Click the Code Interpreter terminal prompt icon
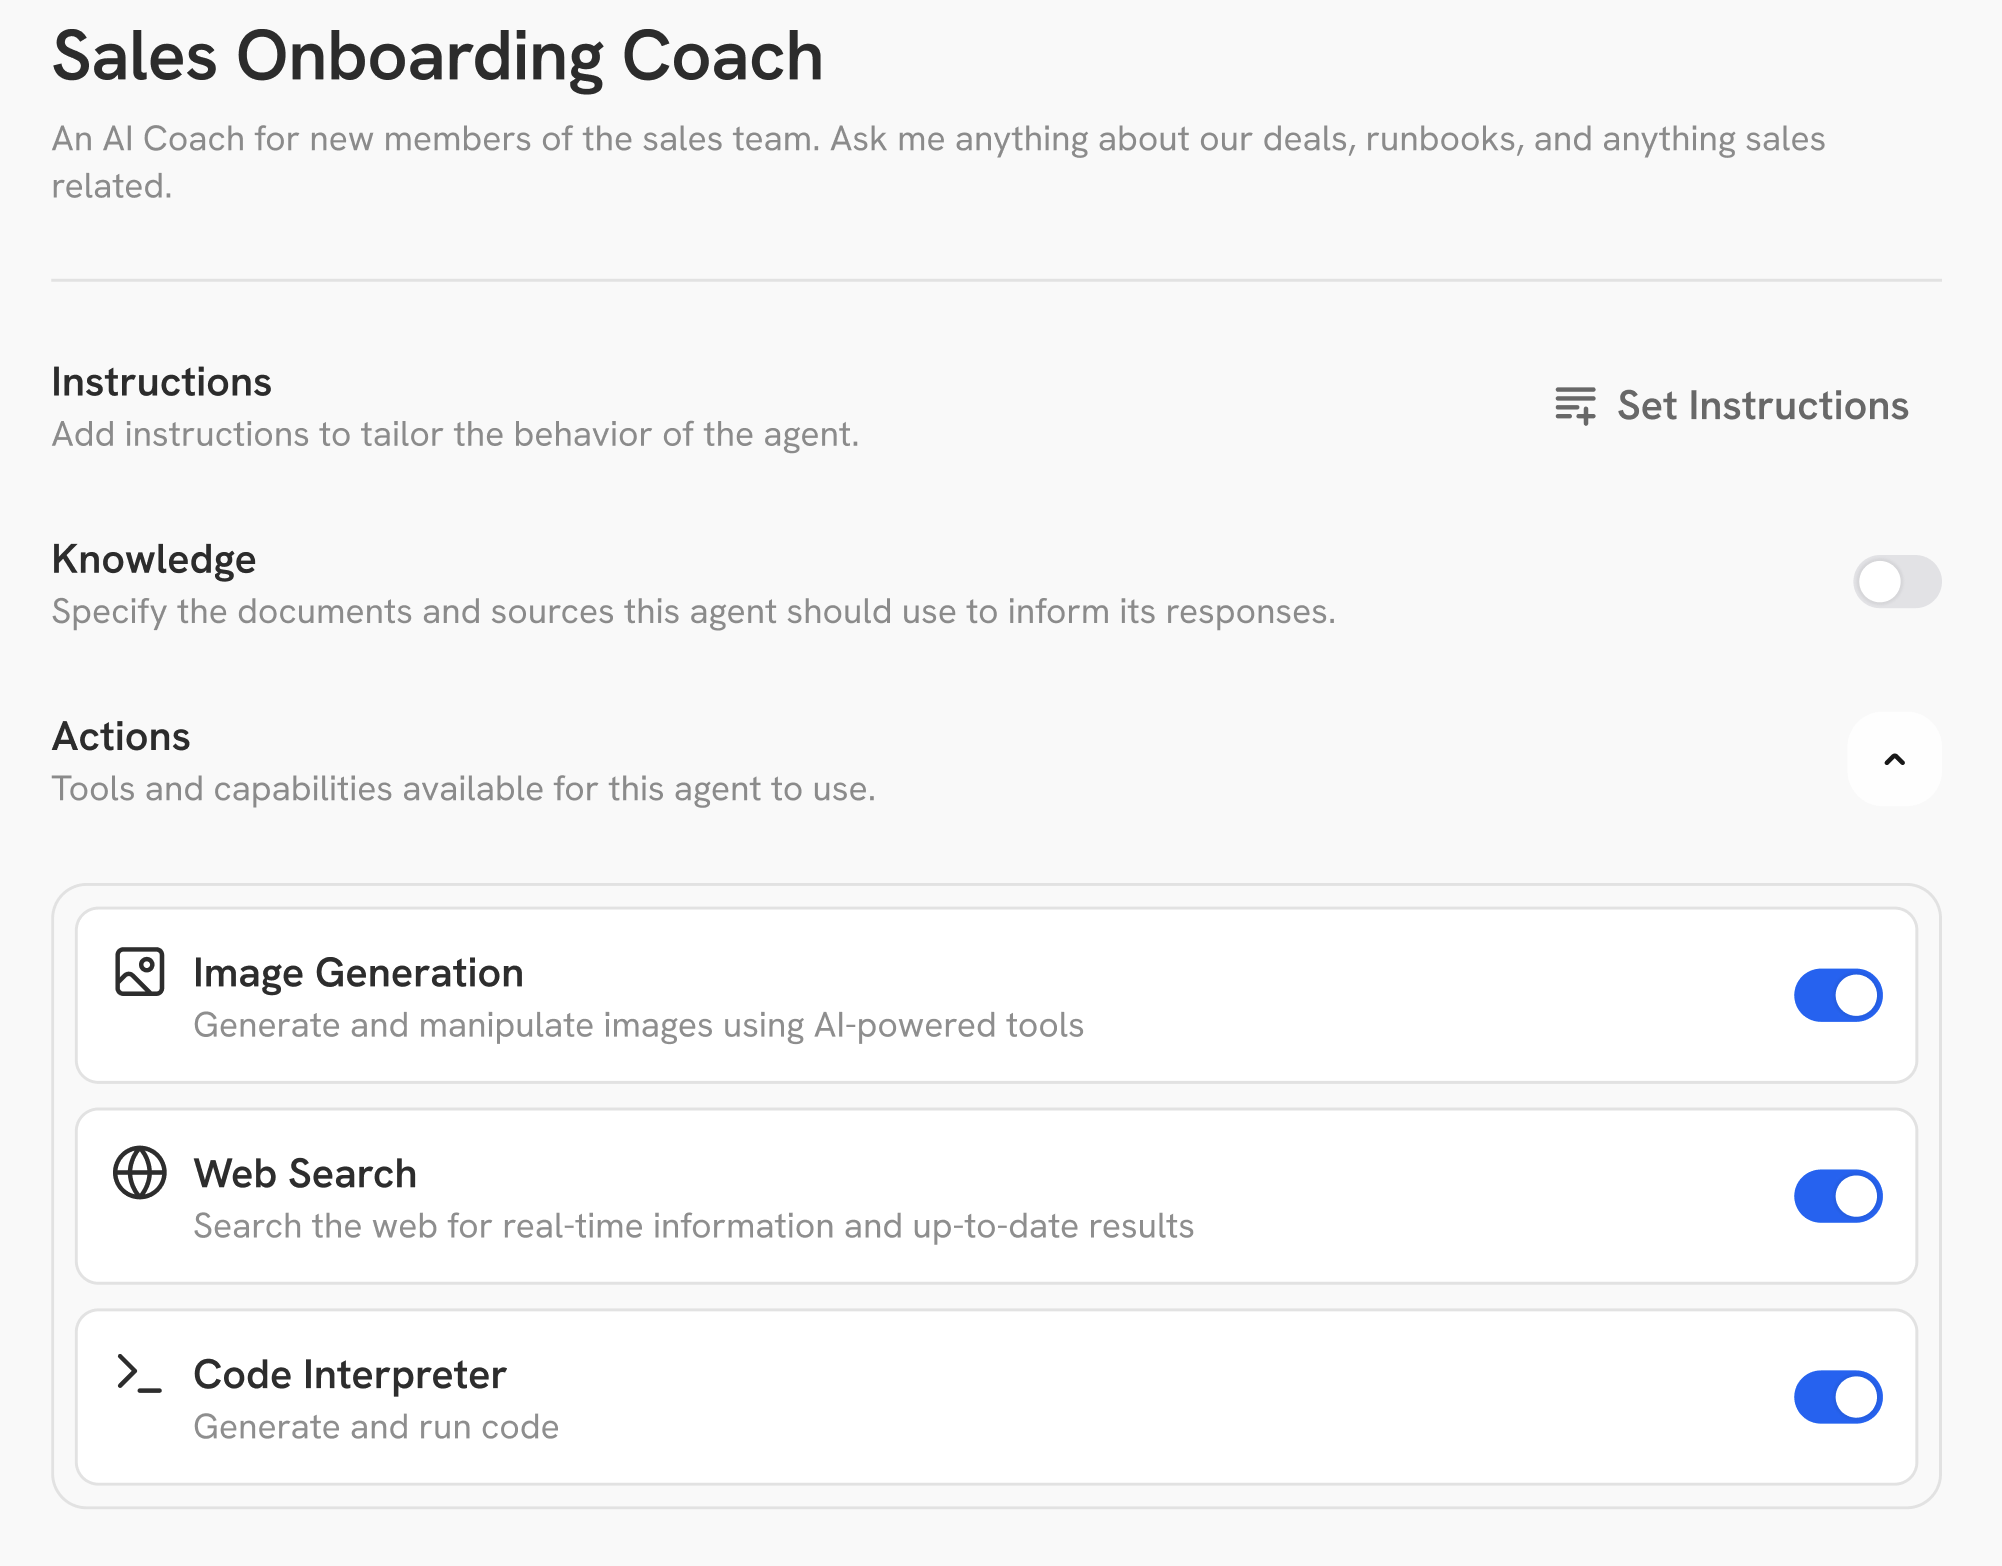 coord(139,1373)
